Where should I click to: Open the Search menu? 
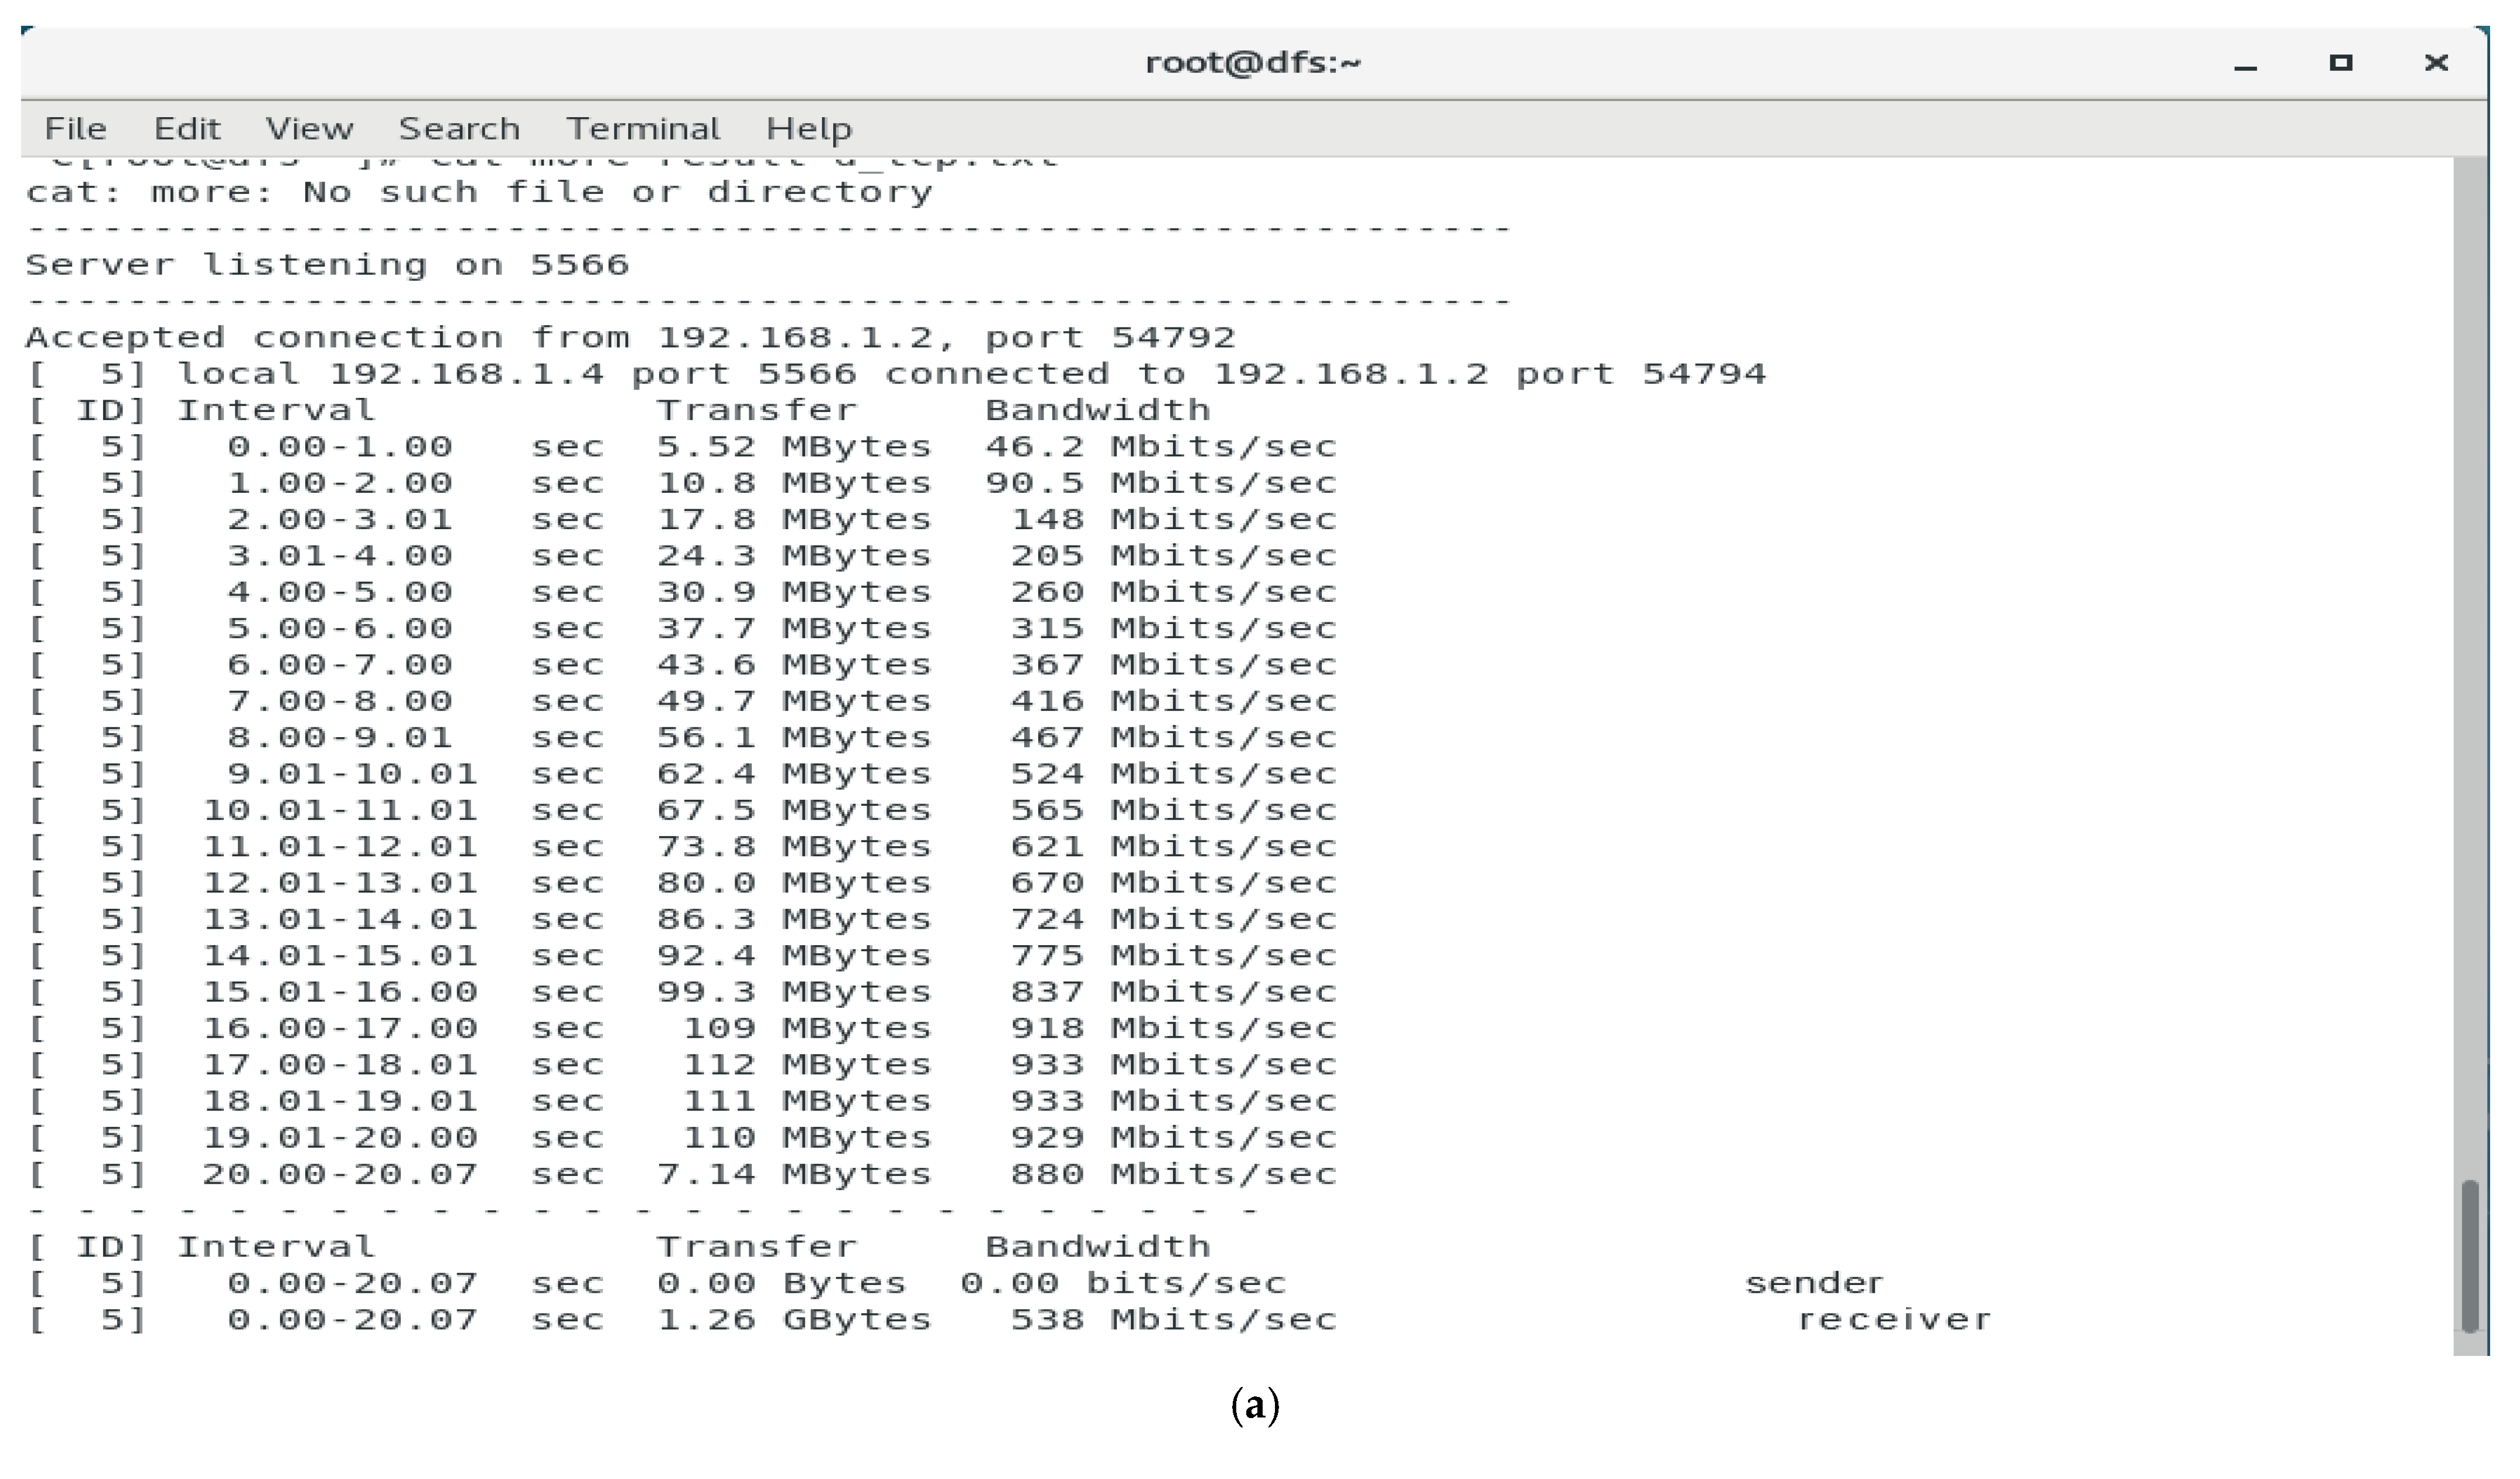click(459, 129)
